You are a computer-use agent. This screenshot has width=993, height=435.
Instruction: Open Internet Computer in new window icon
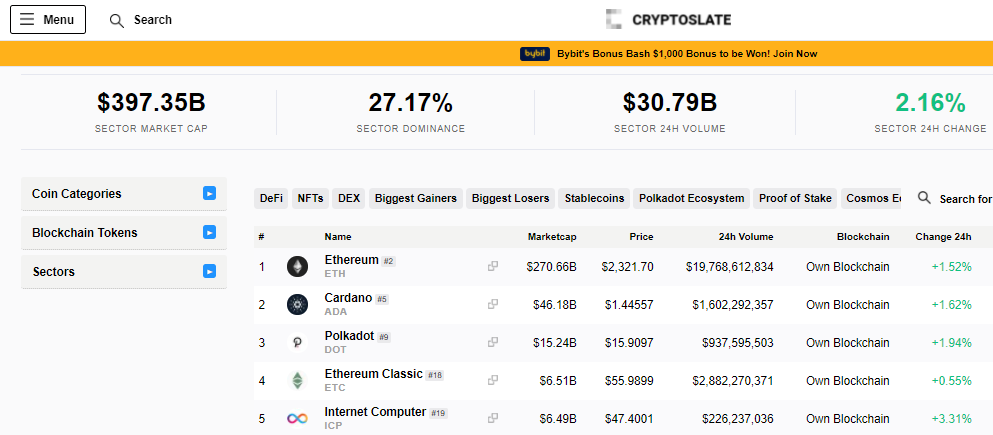coord(493,419)
